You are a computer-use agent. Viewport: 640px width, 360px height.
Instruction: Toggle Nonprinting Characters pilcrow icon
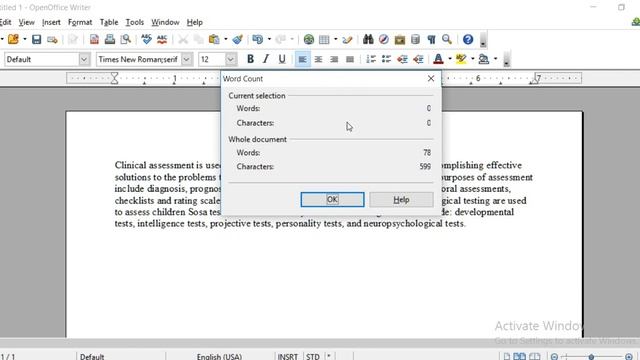point(431,39)
